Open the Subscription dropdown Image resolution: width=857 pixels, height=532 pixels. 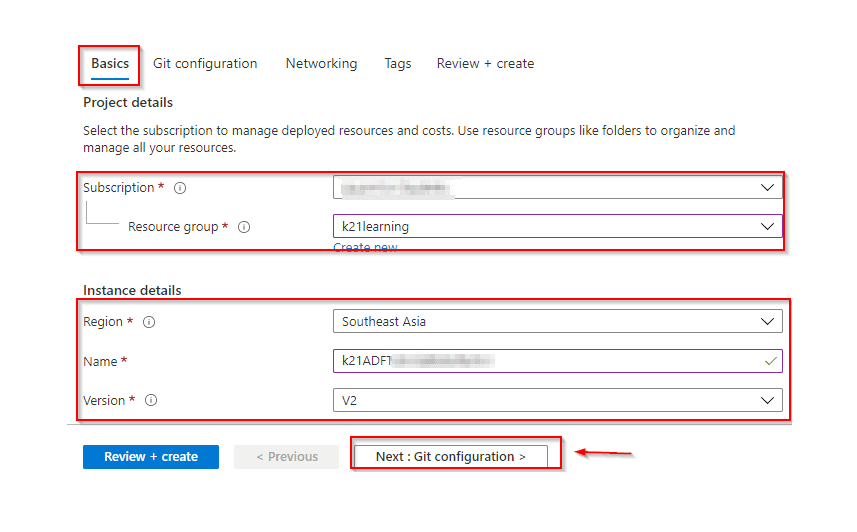pyautogui.click(x=557, y=188)
